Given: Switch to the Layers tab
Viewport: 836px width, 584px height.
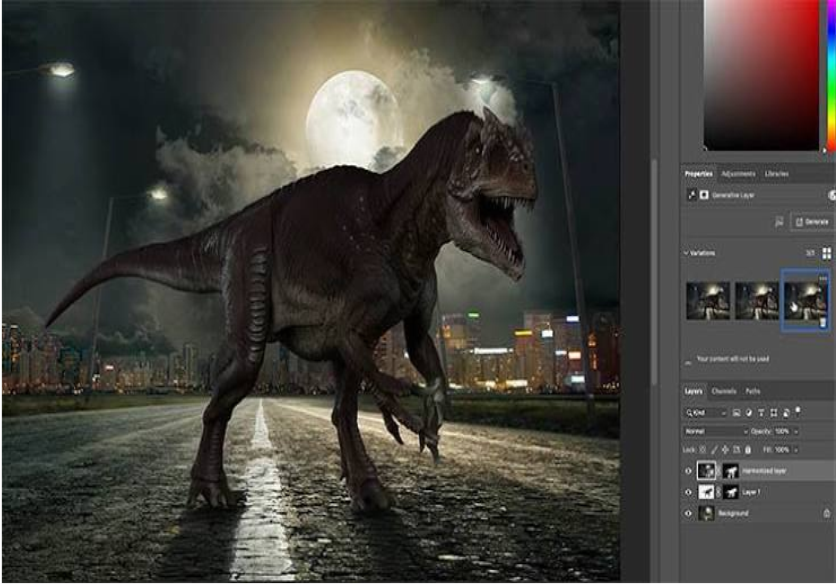Looking at the screenshot, I should [694, 391].
